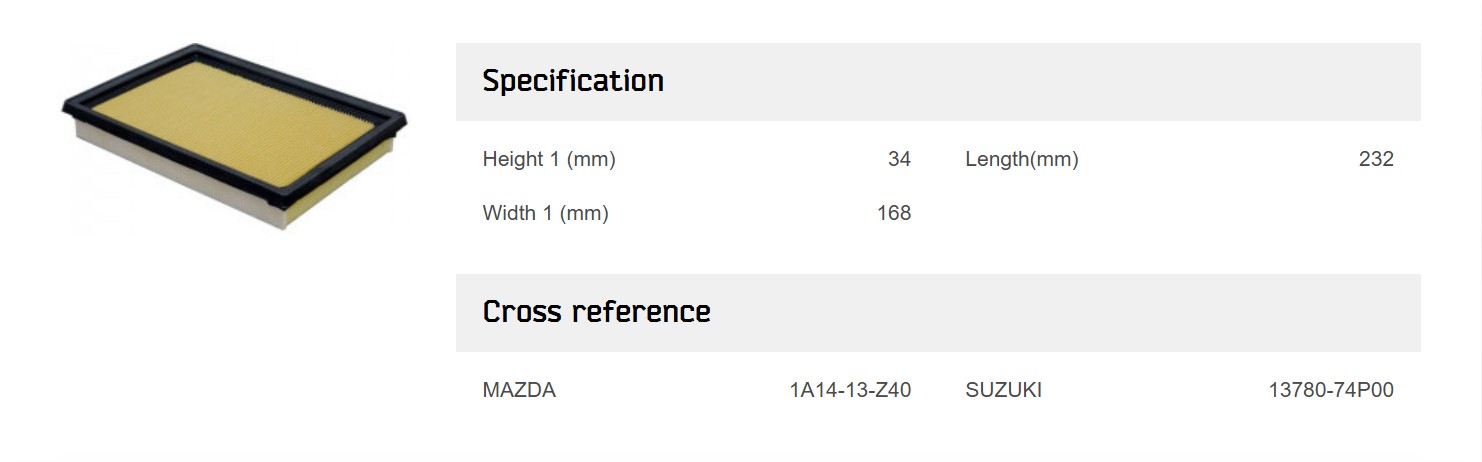
Task: Click the SUZUKI brand name
Action: (1003, 390)
